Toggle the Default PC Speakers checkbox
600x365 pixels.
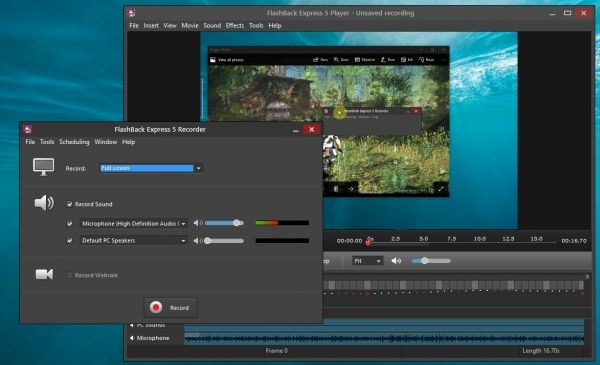(69, 241)
